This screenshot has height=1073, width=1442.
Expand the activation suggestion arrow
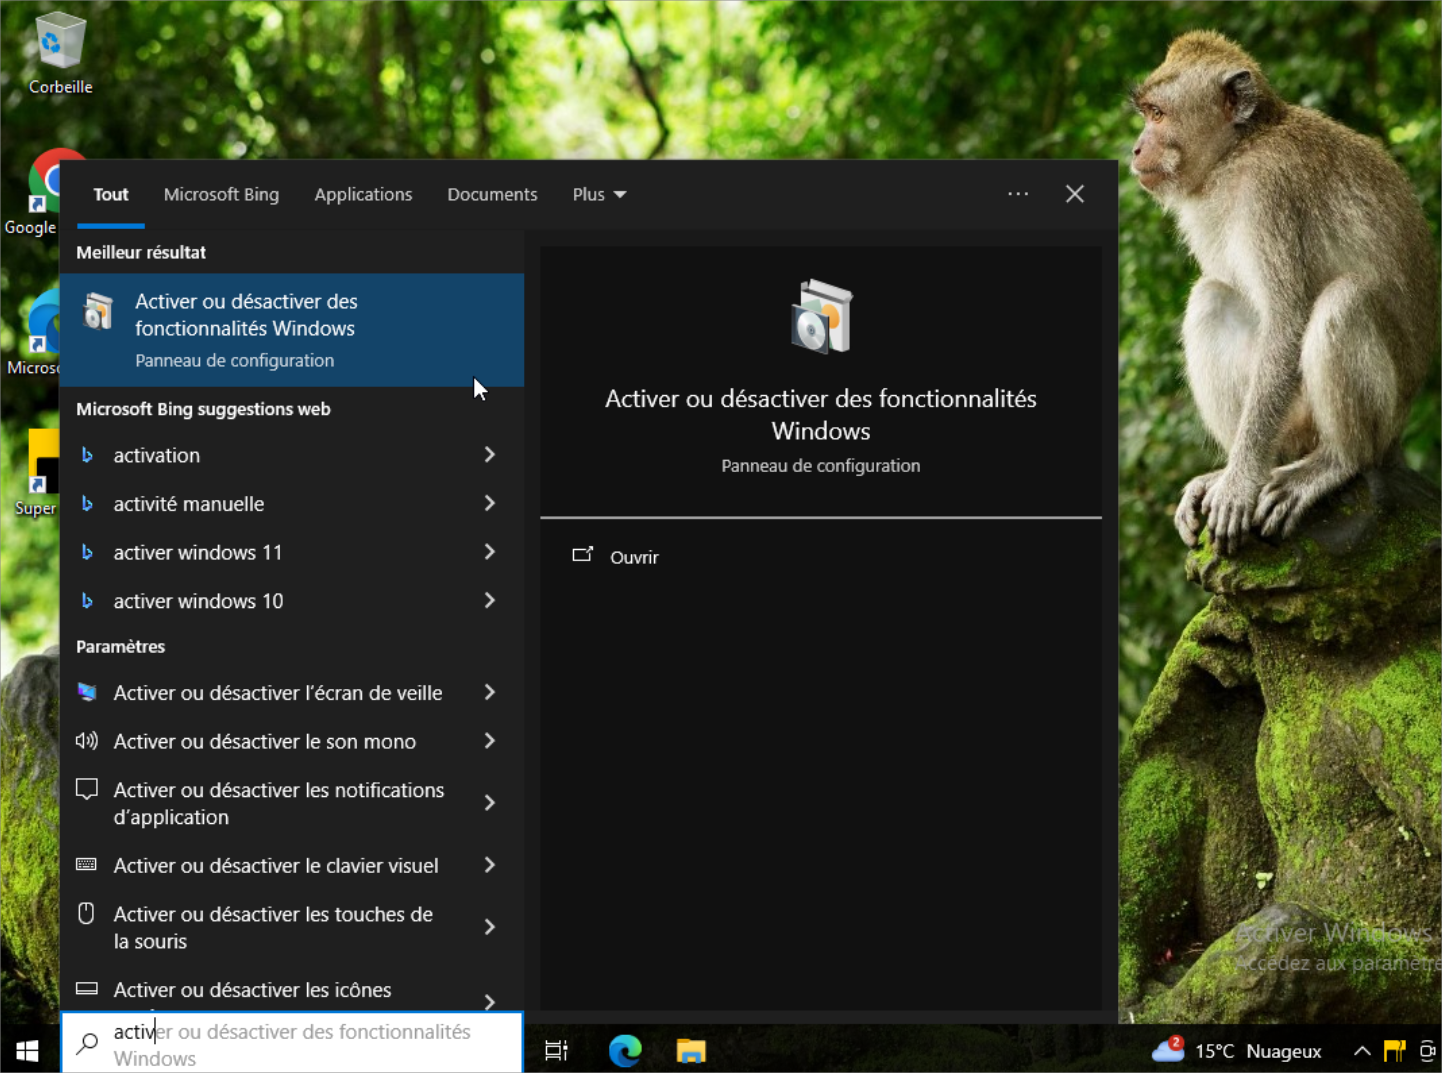(x=490, y=455)
